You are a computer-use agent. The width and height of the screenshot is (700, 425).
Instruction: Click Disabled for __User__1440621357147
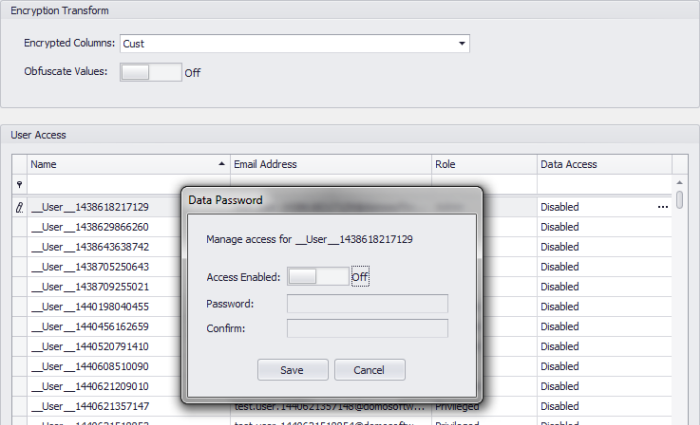click(559, 406)
